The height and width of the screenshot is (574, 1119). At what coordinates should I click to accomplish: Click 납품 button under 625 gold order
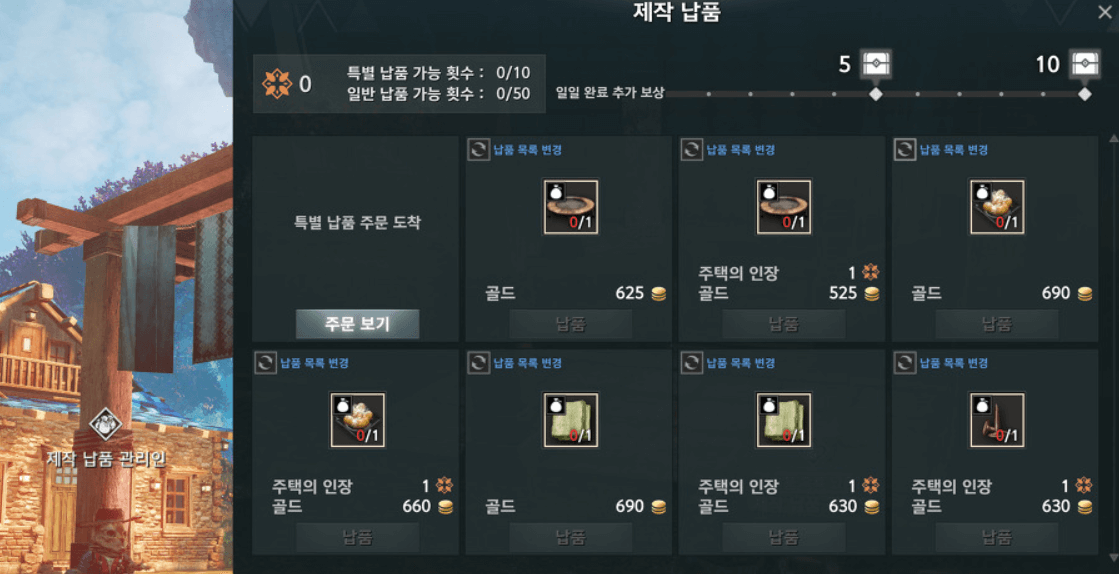coord(571,324)
